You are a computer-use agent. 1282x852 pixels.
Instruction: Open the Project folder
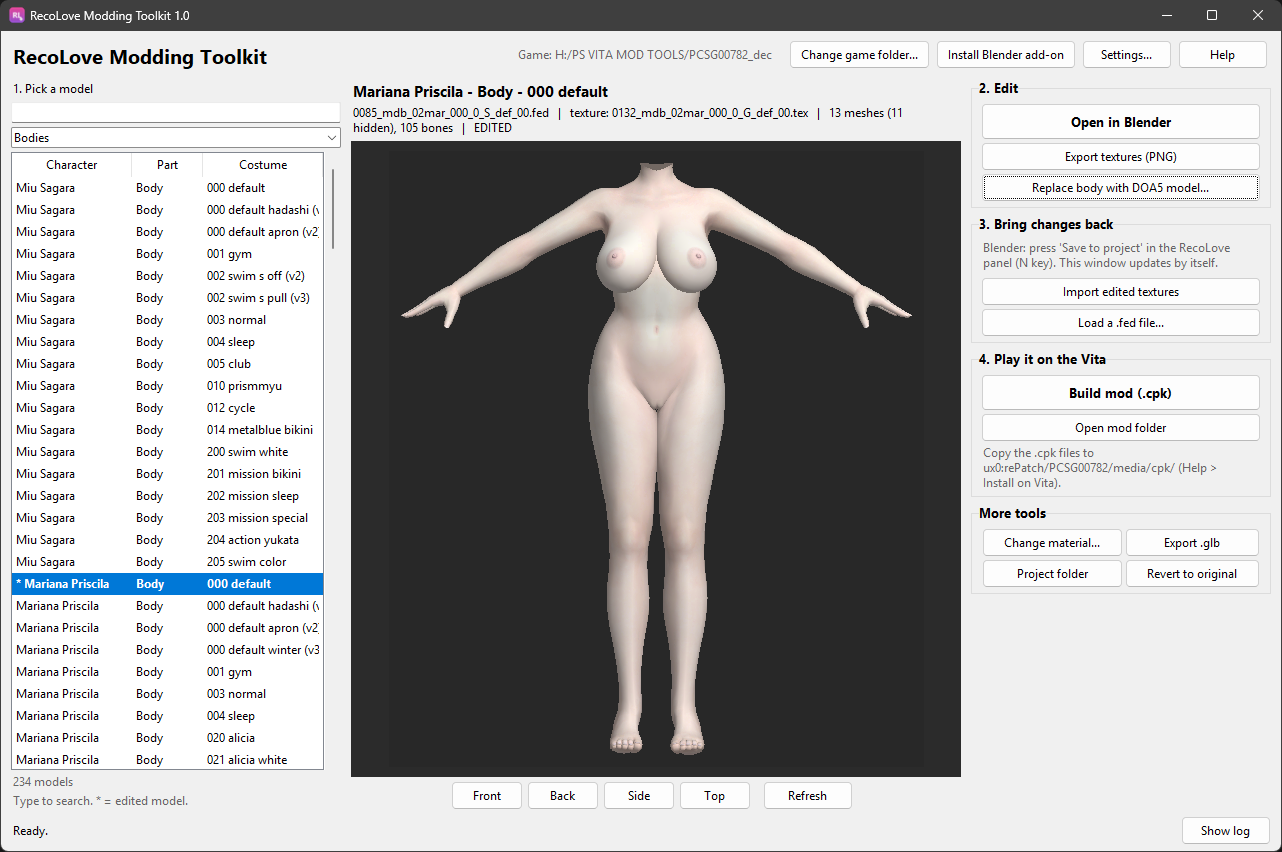coord(1052,574)
